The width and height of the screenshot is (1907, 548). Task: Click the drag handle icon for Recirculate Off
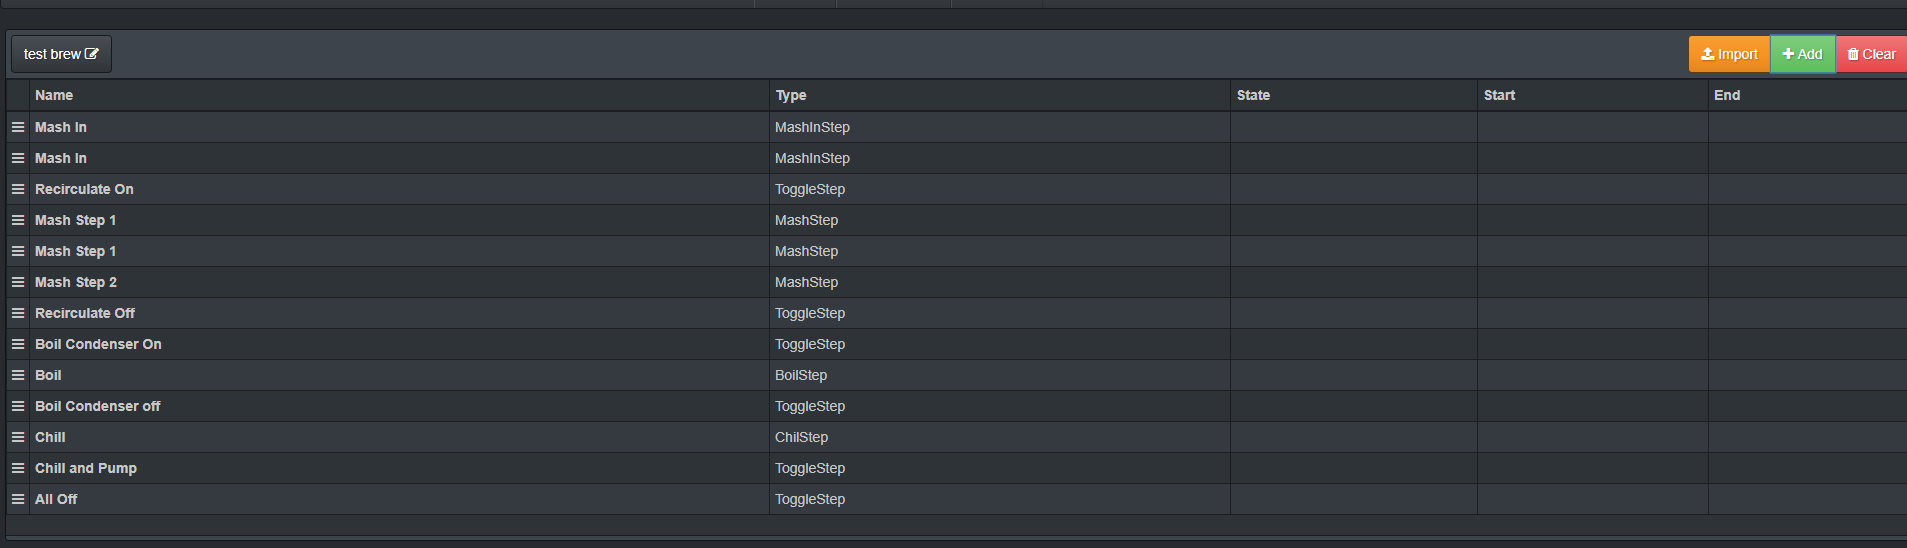point(18,313)
